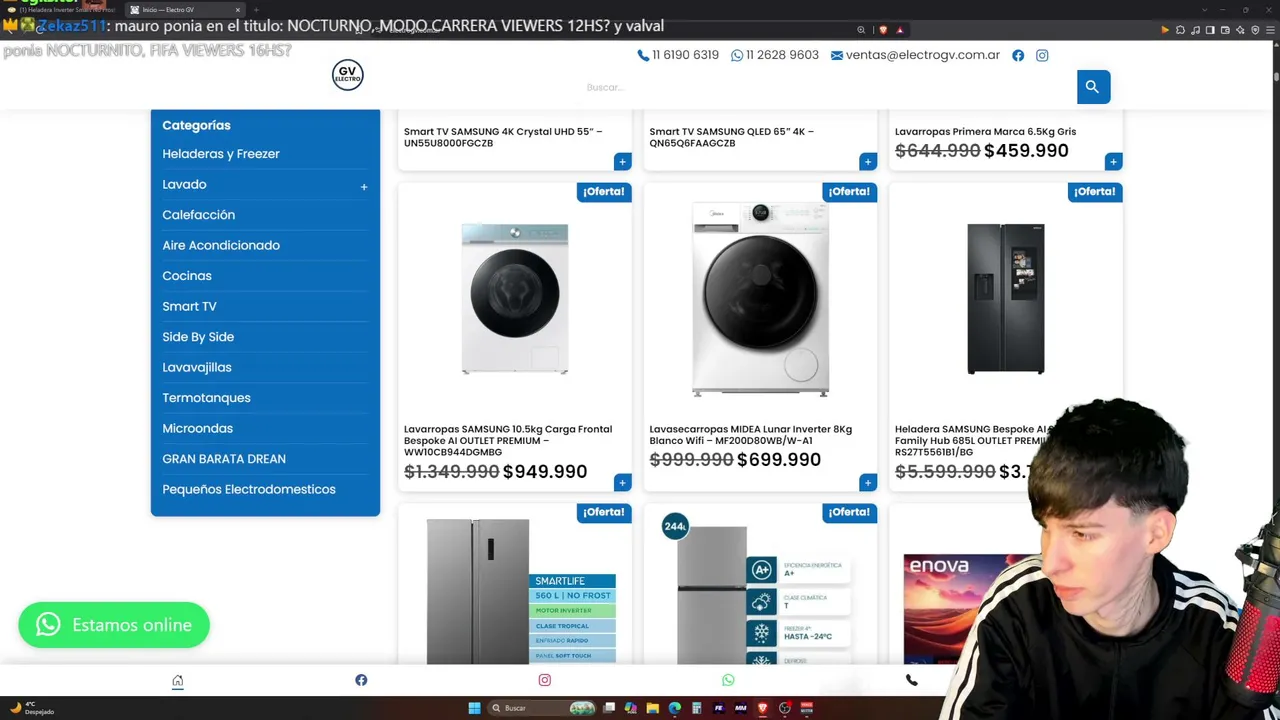Open the Pequeños Electrodomesticos category

tap(249, 489)
